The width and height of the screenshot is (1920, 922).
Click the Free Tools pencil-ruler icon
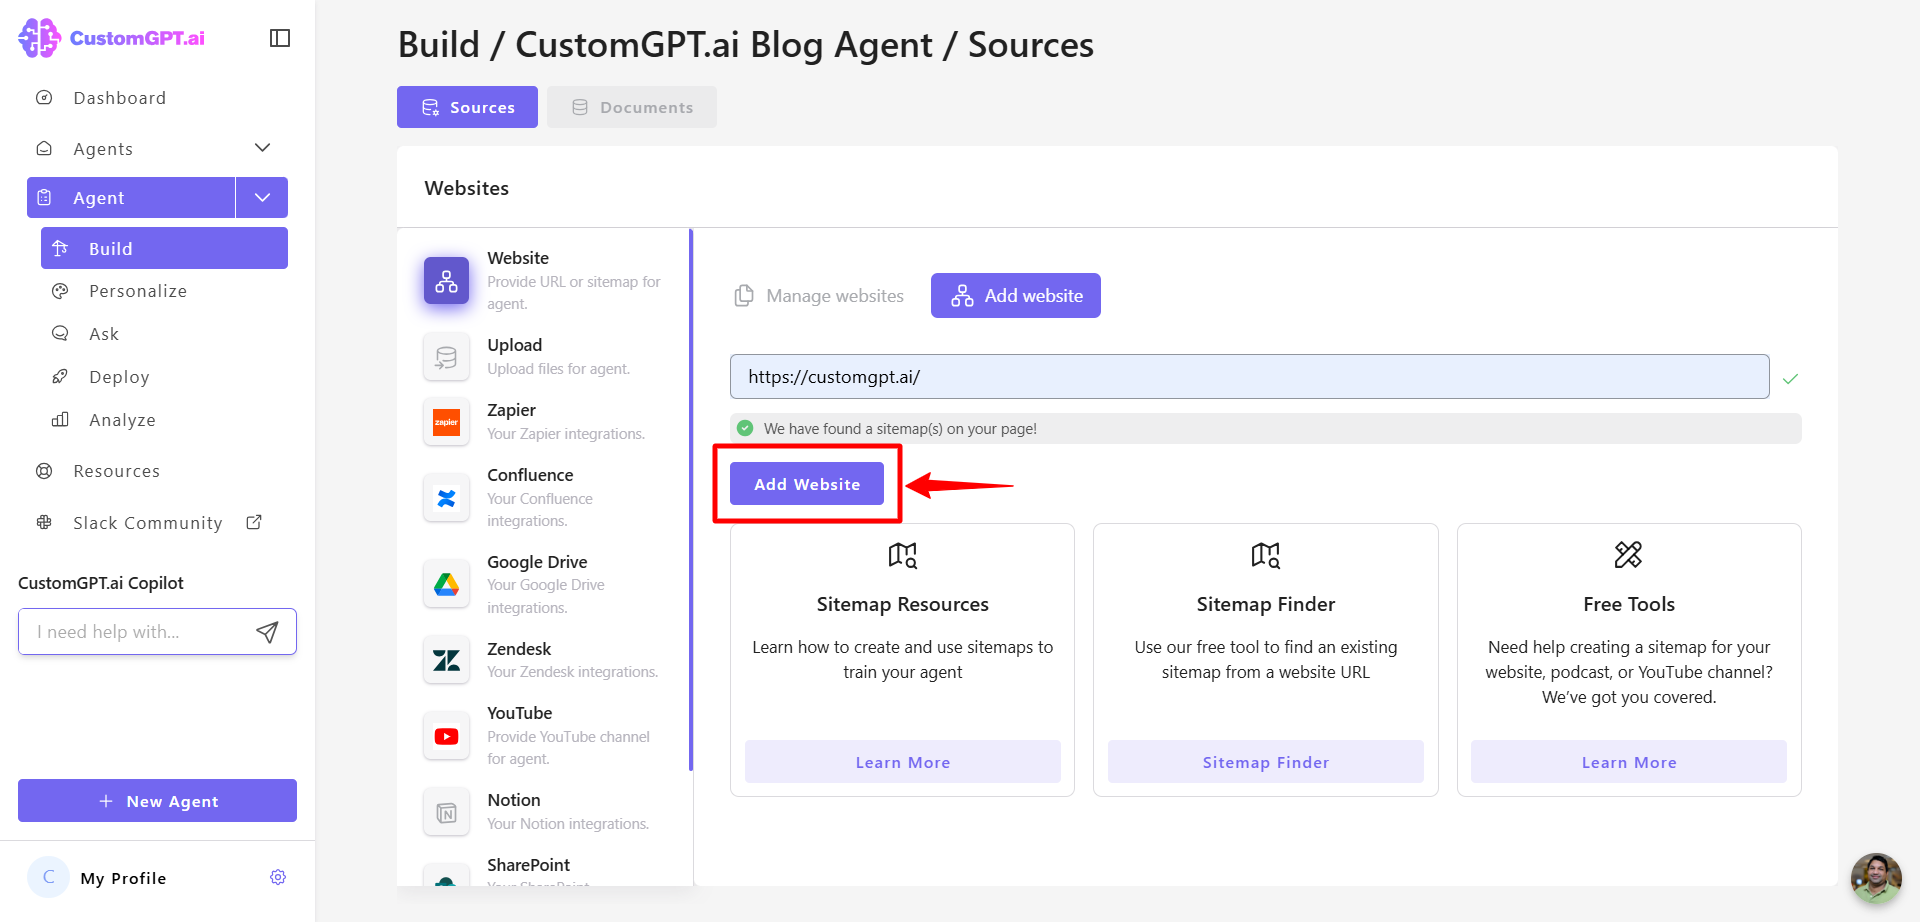click(x=1628, y=554)
